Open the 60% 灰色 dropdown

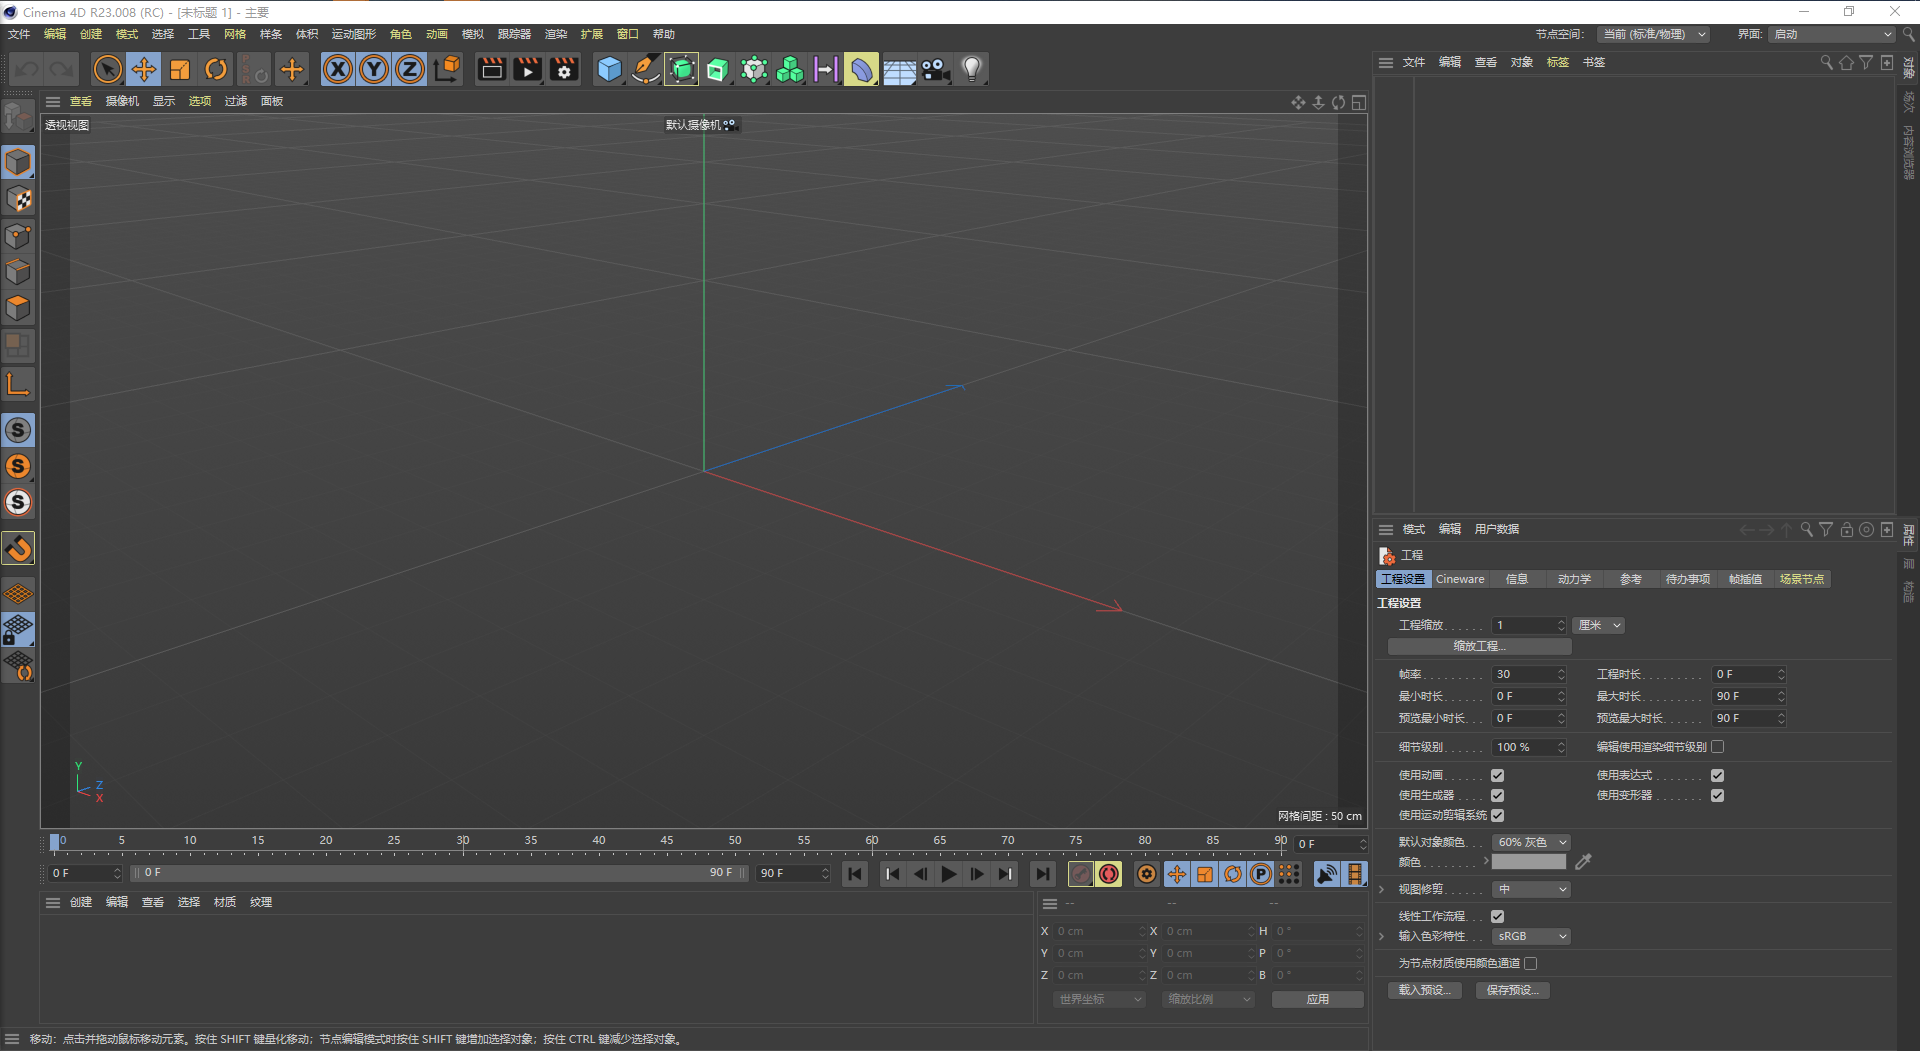1531,841
